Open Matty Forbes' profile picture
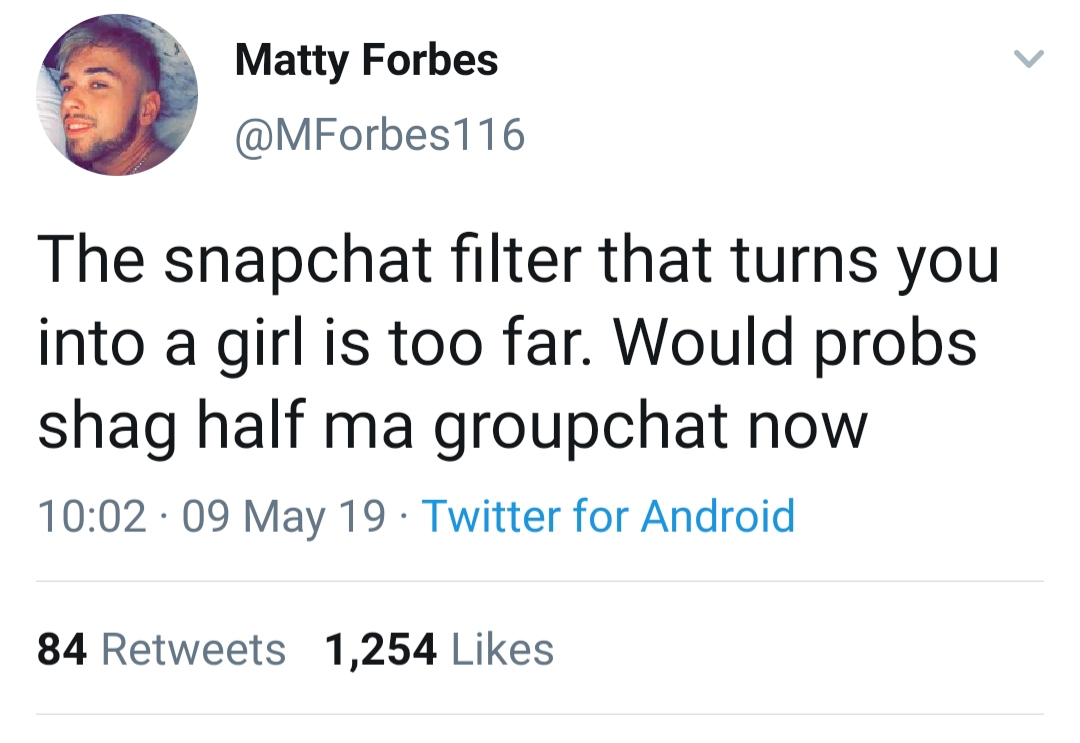This screenshot has height=743, width=1080. click(117, 95)
